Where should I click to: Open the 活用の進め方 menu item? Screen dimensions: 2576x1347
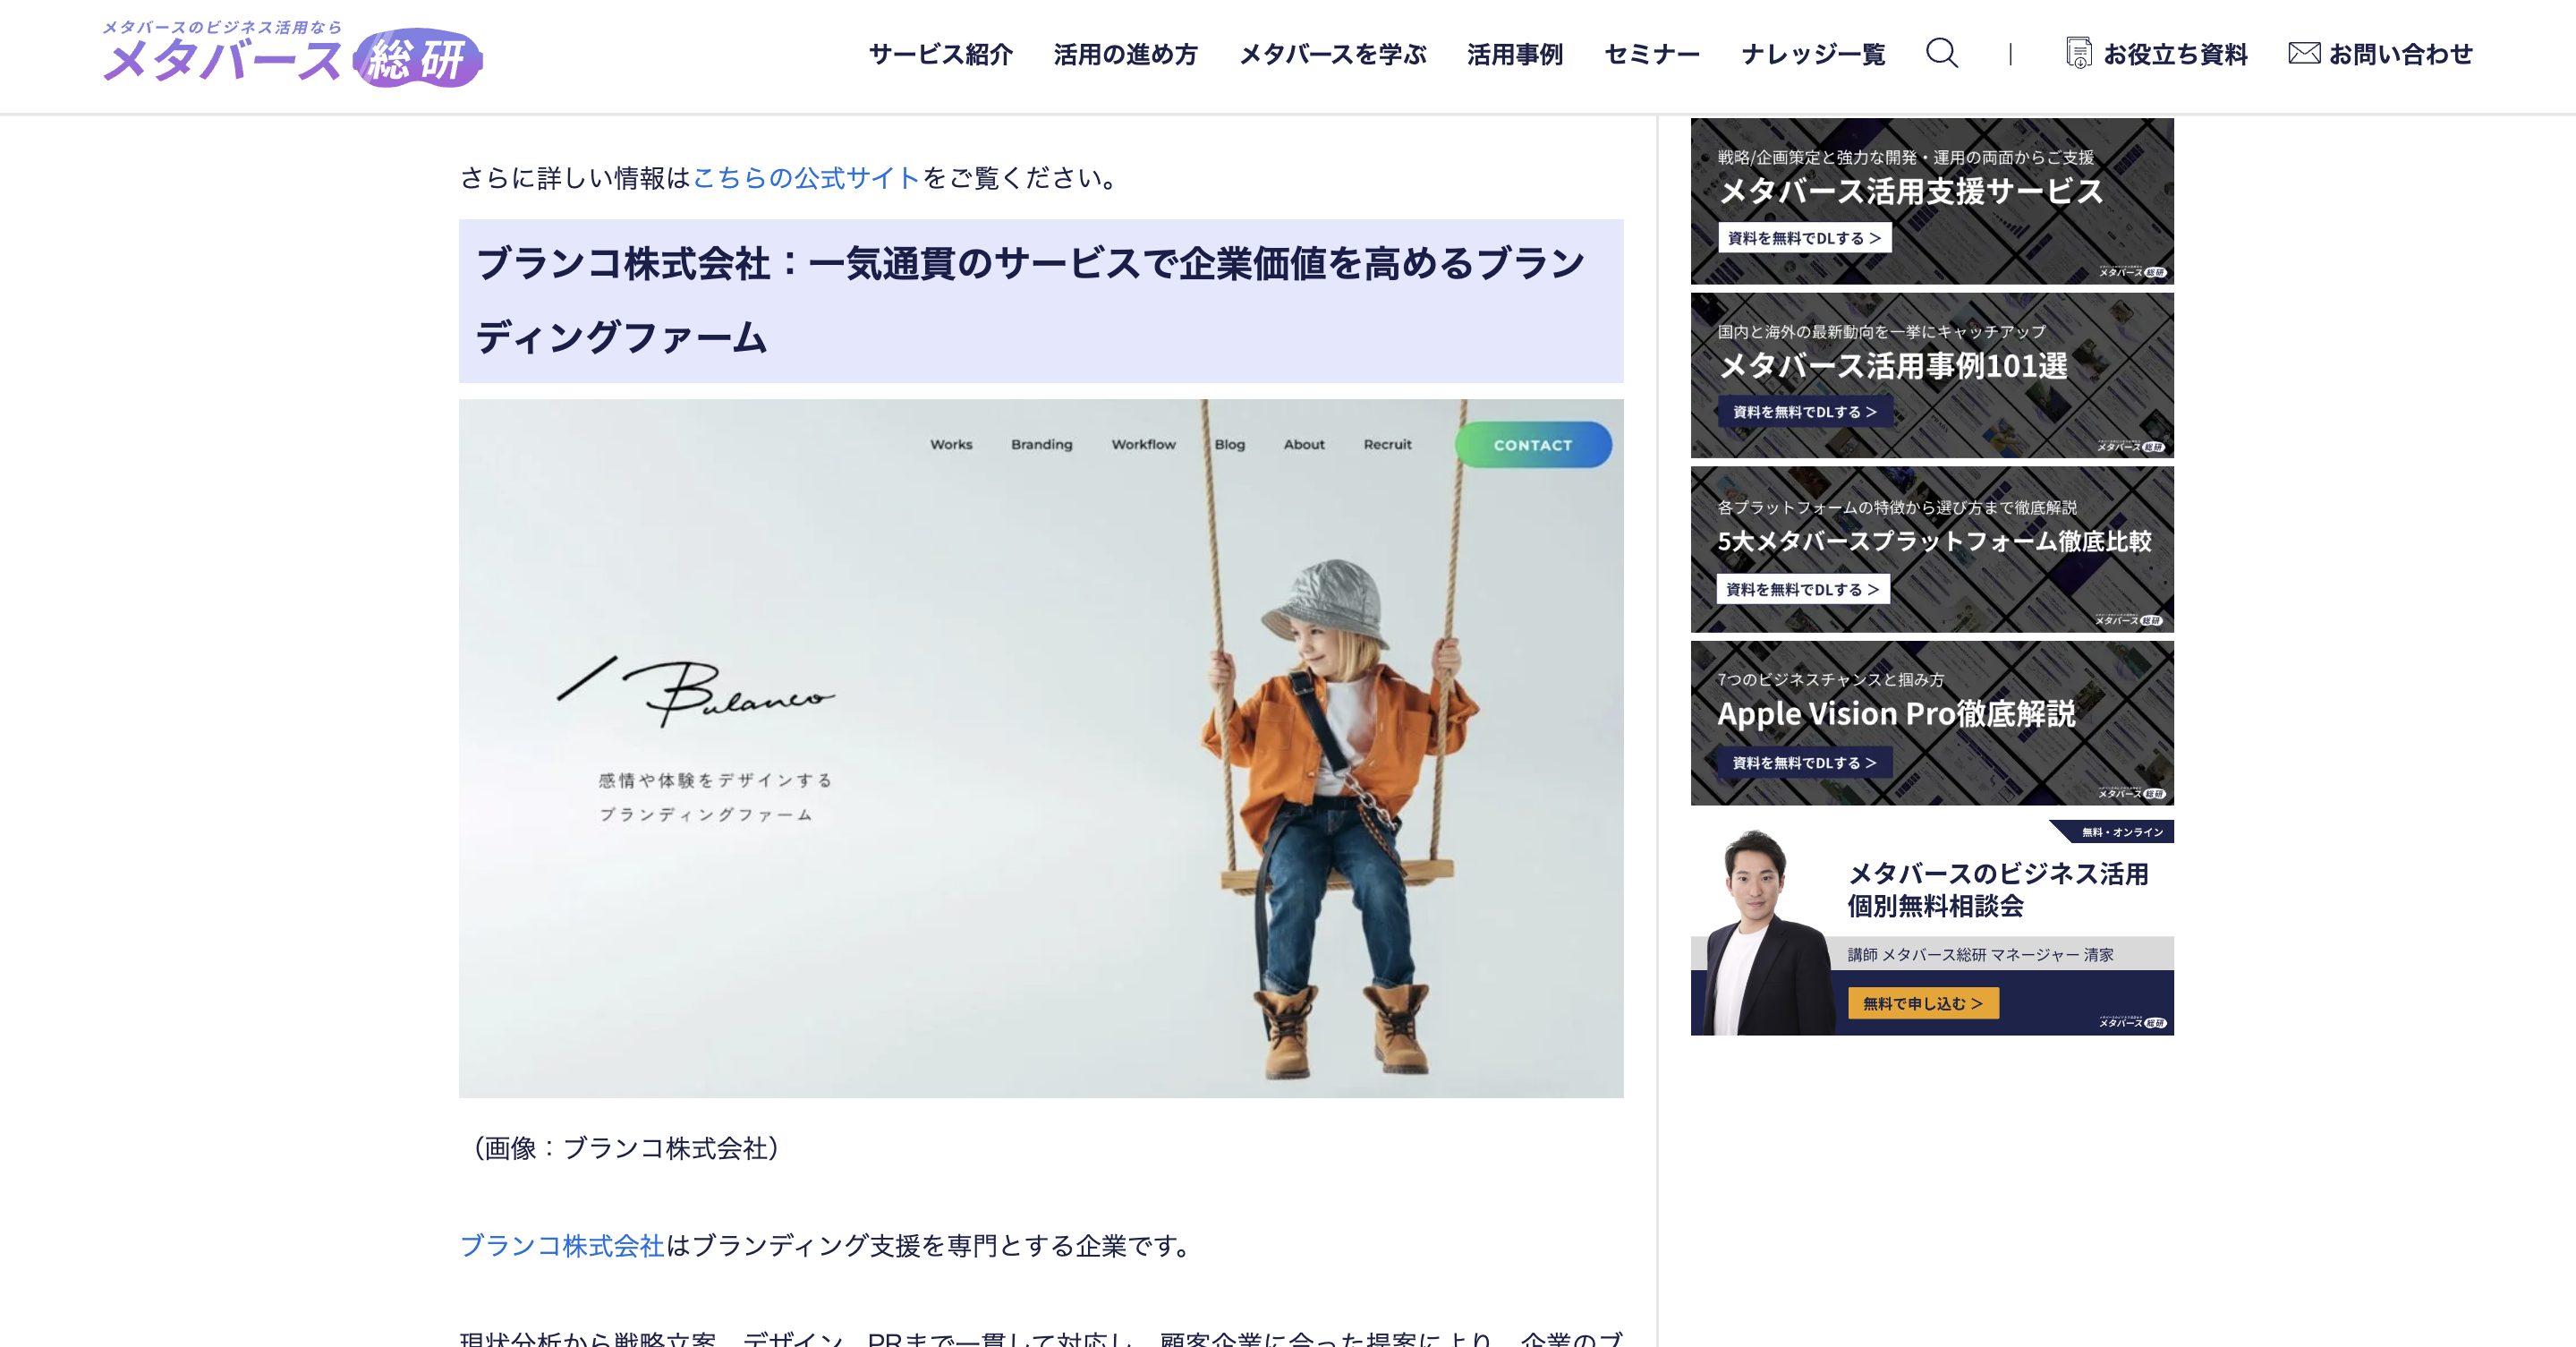click(1125, 54)
